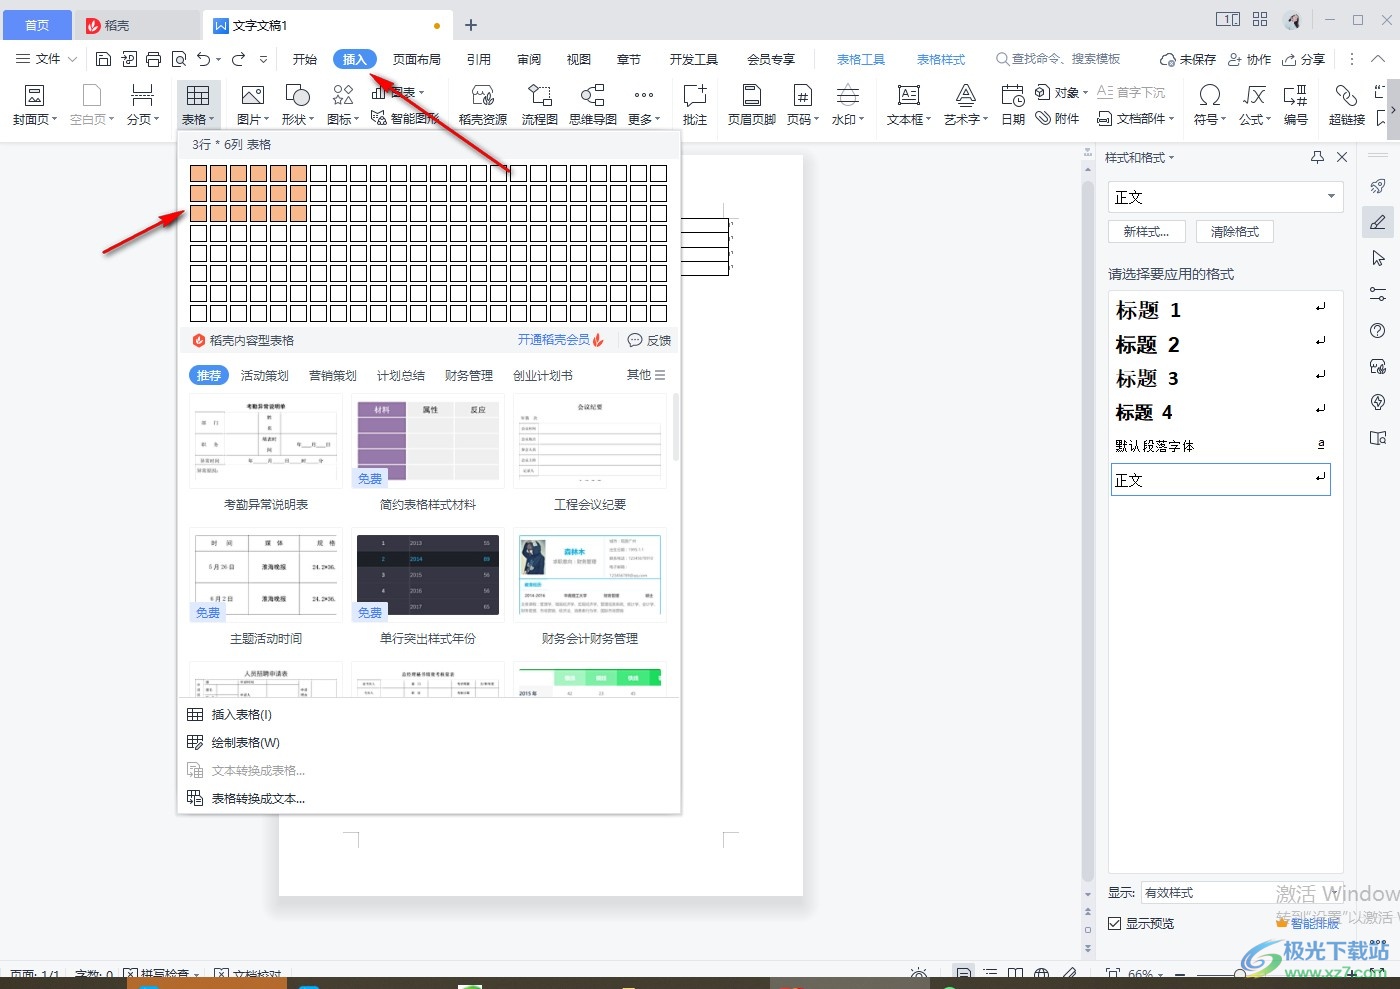The width and height of the screenshot is (1400, 989).
Task: Insert a flowchart (流程图)
Action: point(540,105)
